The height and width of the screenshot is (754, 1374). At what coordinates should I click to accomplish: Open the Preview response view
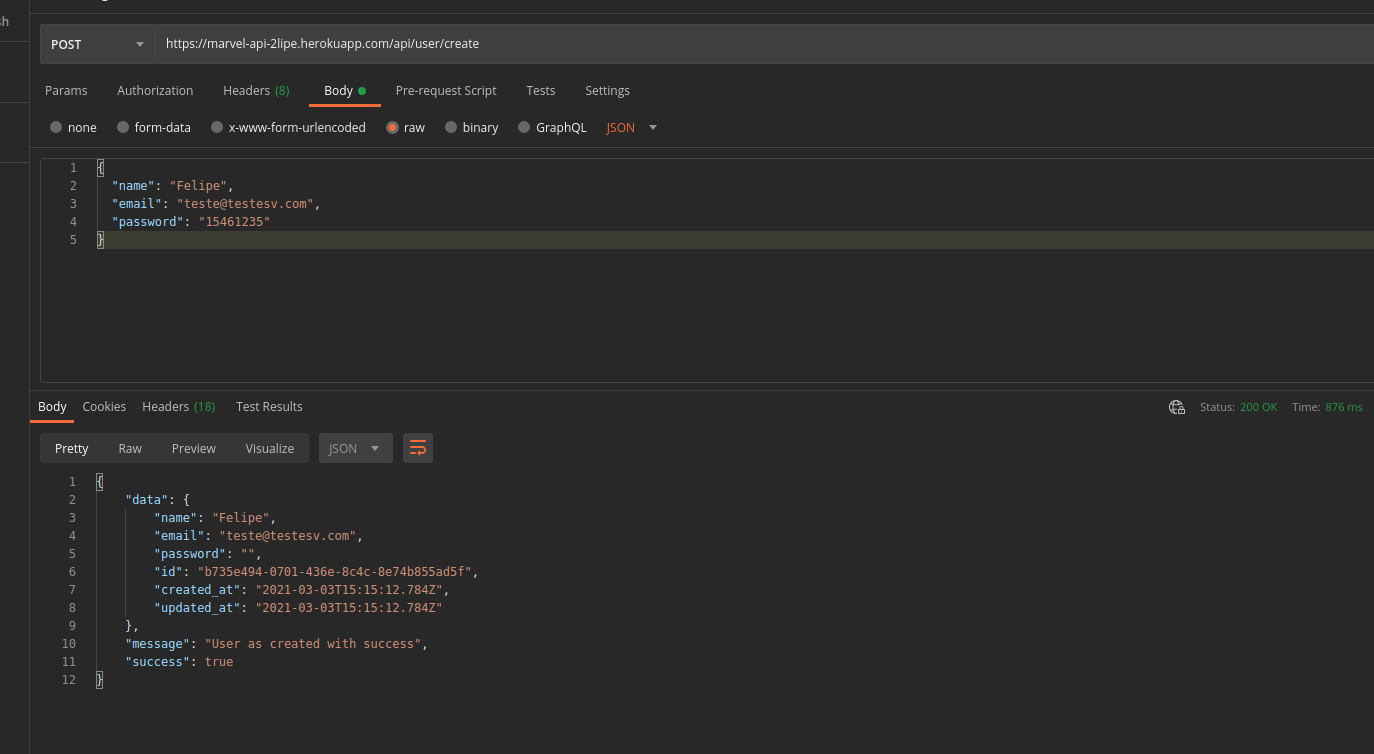click(x=193, y=448)
